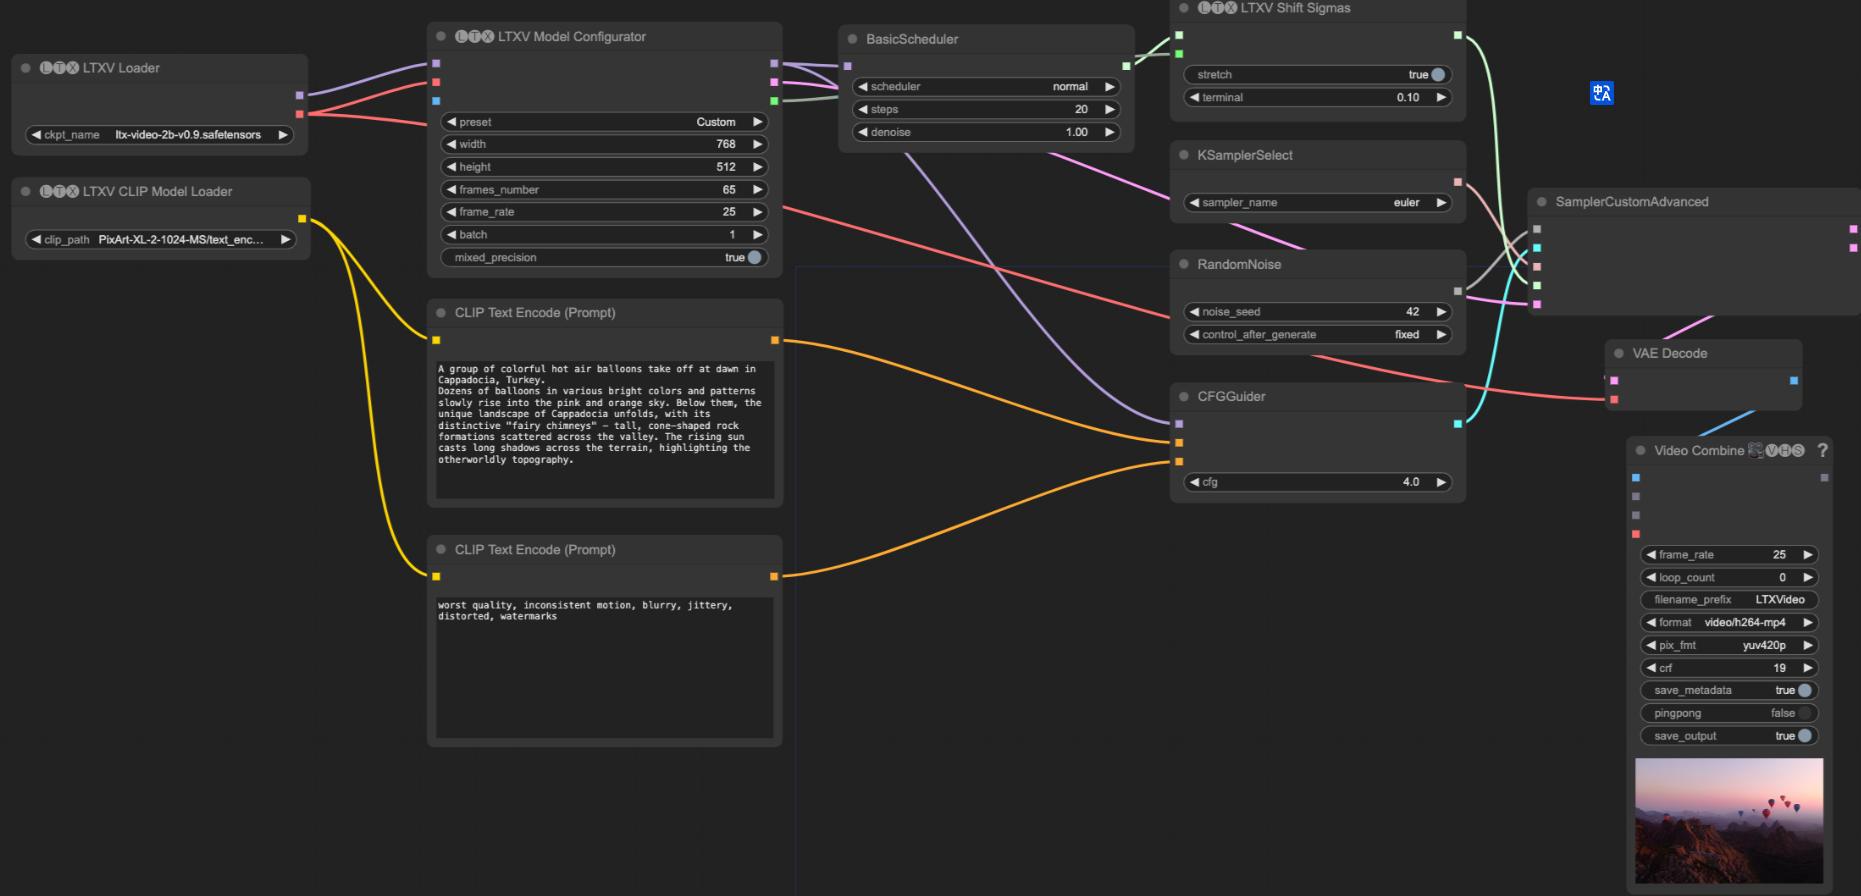Decrease the width value with the left arrow

(x=451, y=145)
